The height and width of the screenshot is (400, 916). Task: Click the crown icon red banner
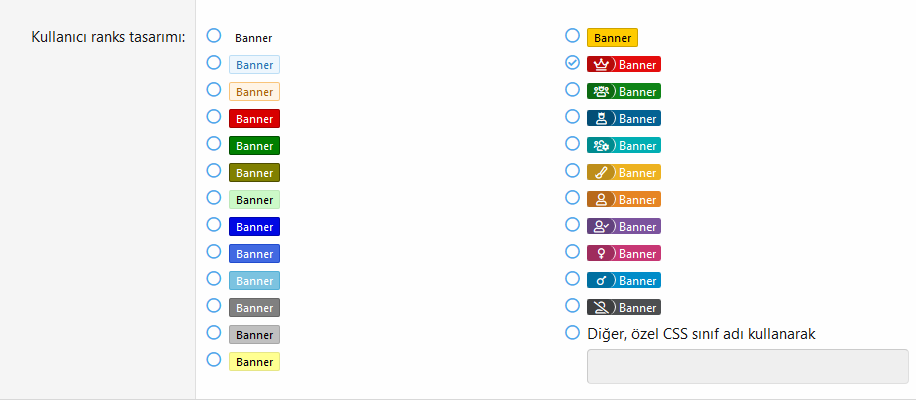click(623, 65)
